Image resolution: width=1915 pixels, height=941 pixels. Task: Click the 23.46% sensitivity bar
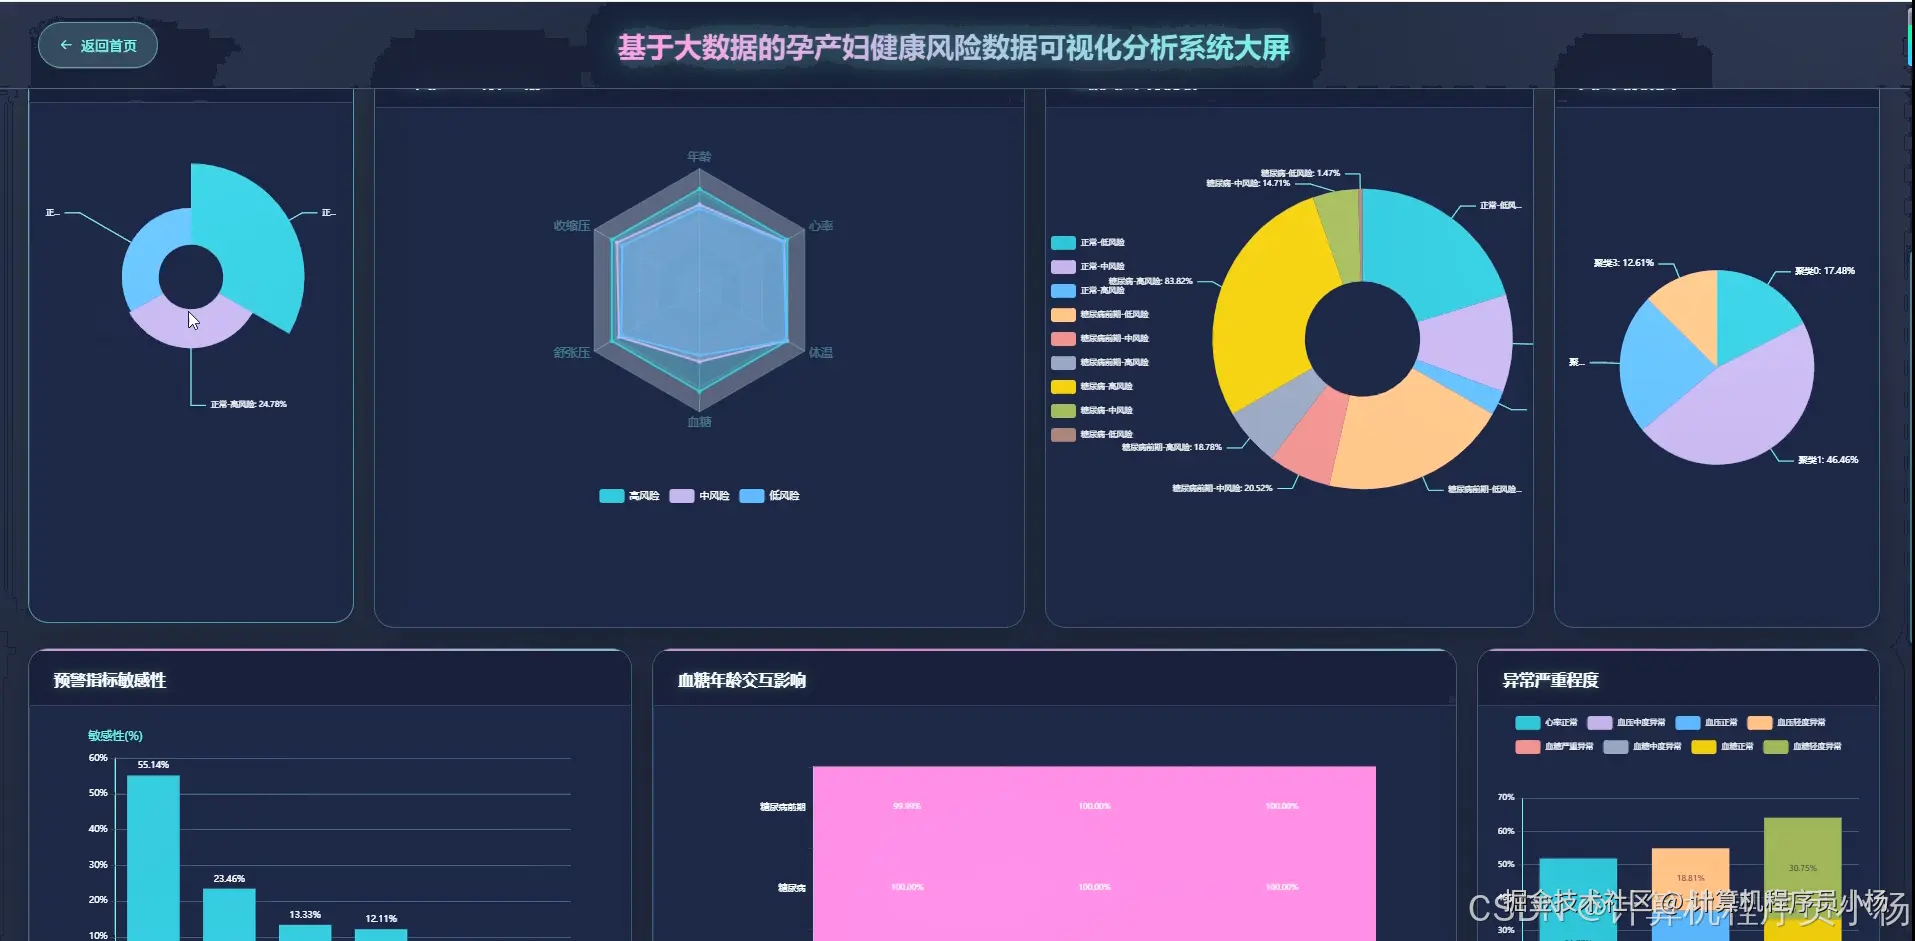(229, 914)
